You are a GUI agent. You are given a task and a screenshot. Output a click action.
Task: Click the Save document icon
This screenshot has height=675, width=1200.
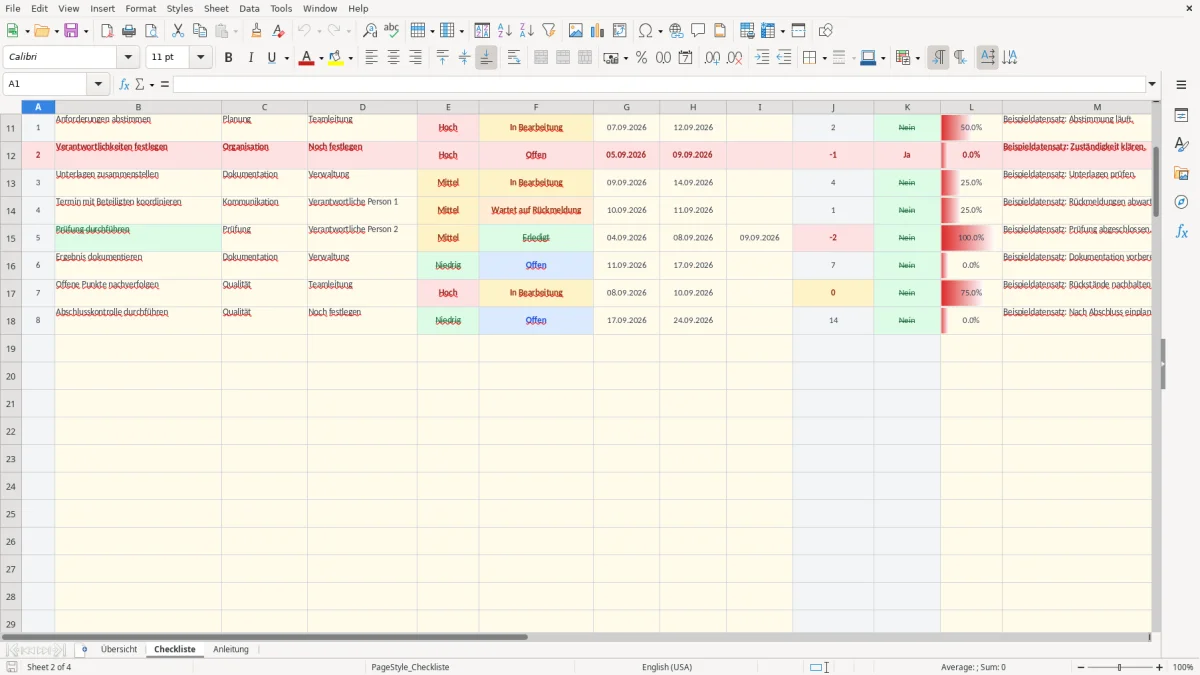[71, 31]
